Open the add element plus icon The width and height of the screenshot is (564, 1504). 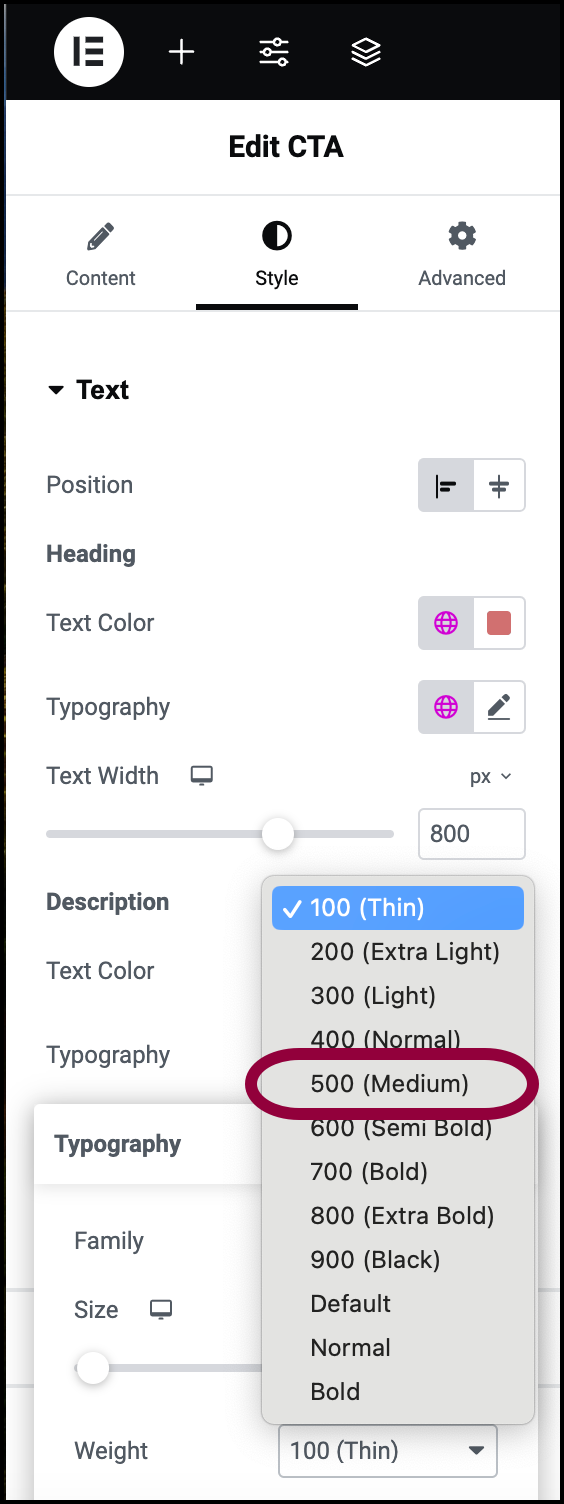(181, 52)
